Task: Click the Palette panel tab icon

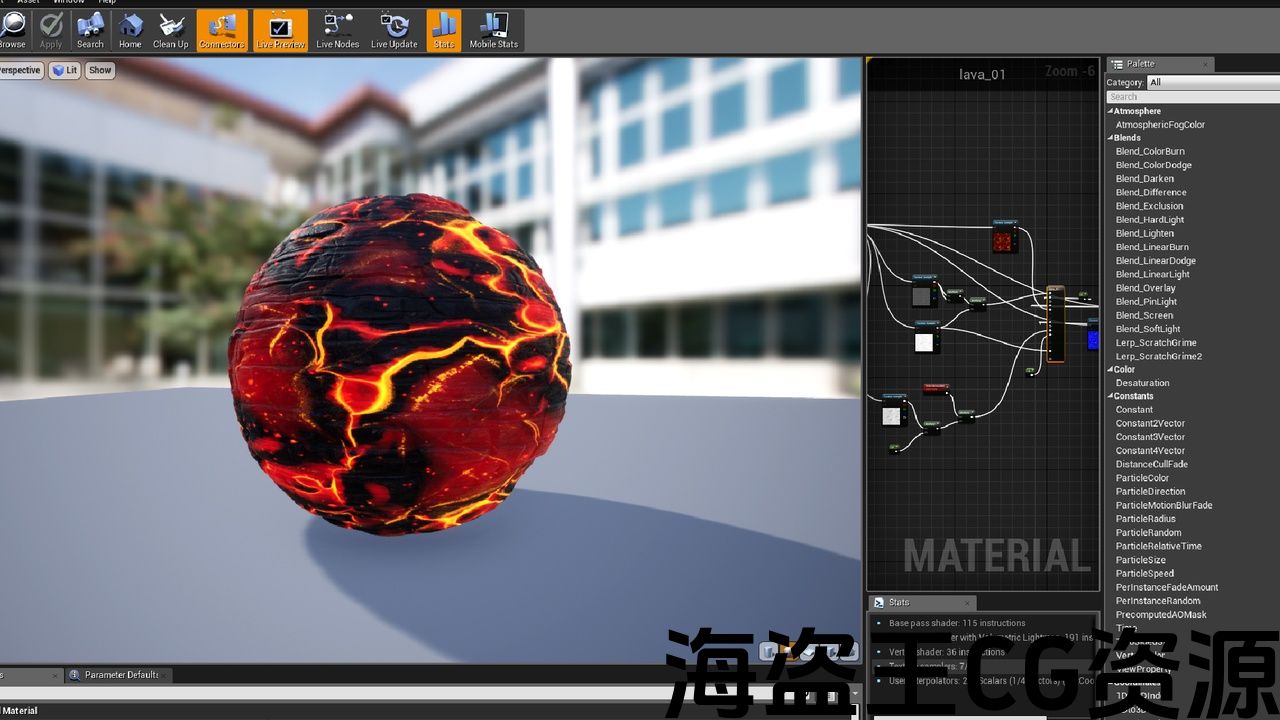Action: pos(1118,64)
